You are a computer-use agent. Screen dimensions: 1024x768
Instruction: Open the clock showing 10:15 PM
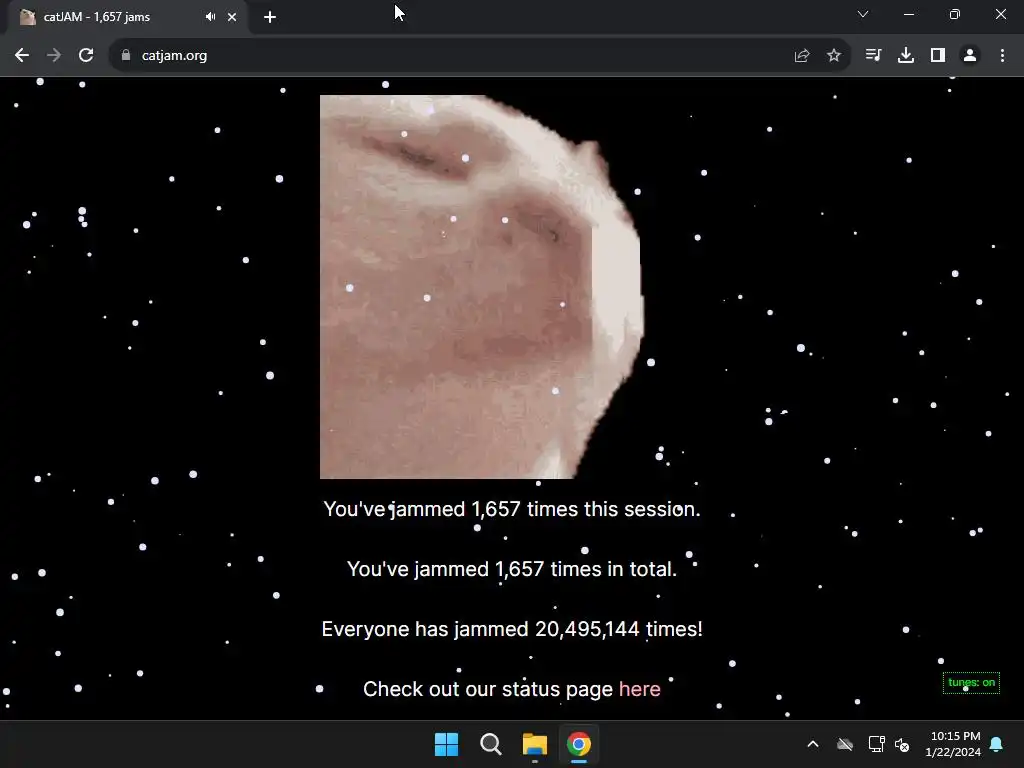[x=953, y=744]
